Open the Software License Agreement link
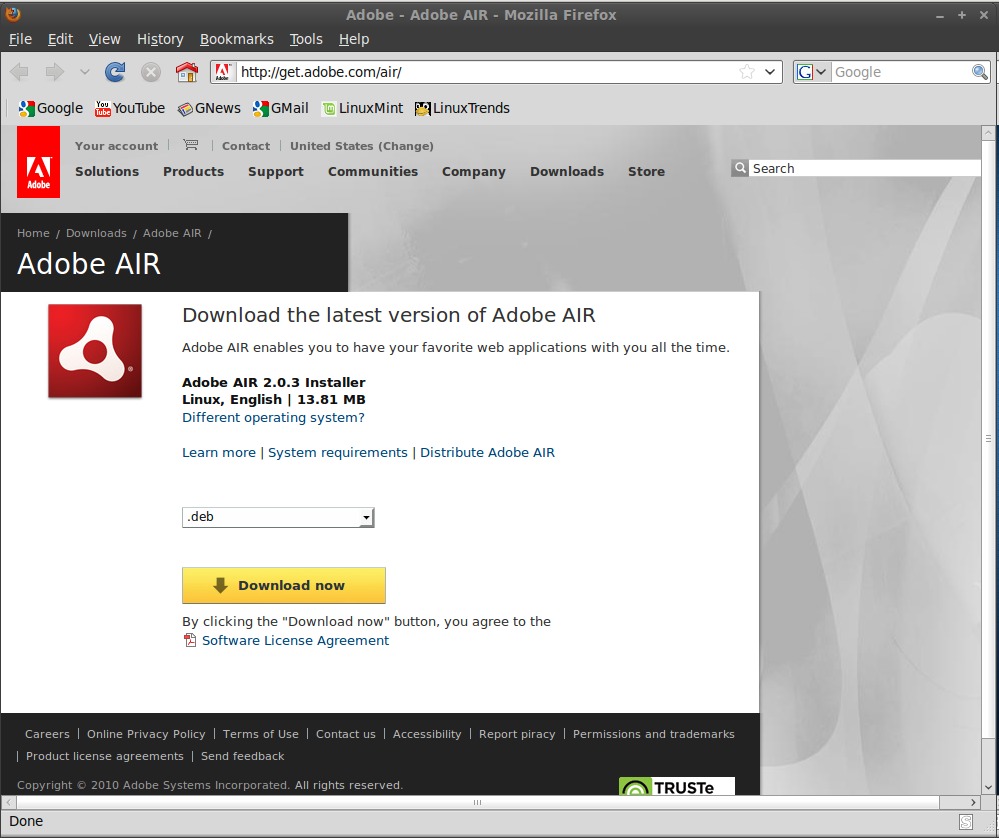The height and width of the screenshot is (838, 999). coord(295,640)
